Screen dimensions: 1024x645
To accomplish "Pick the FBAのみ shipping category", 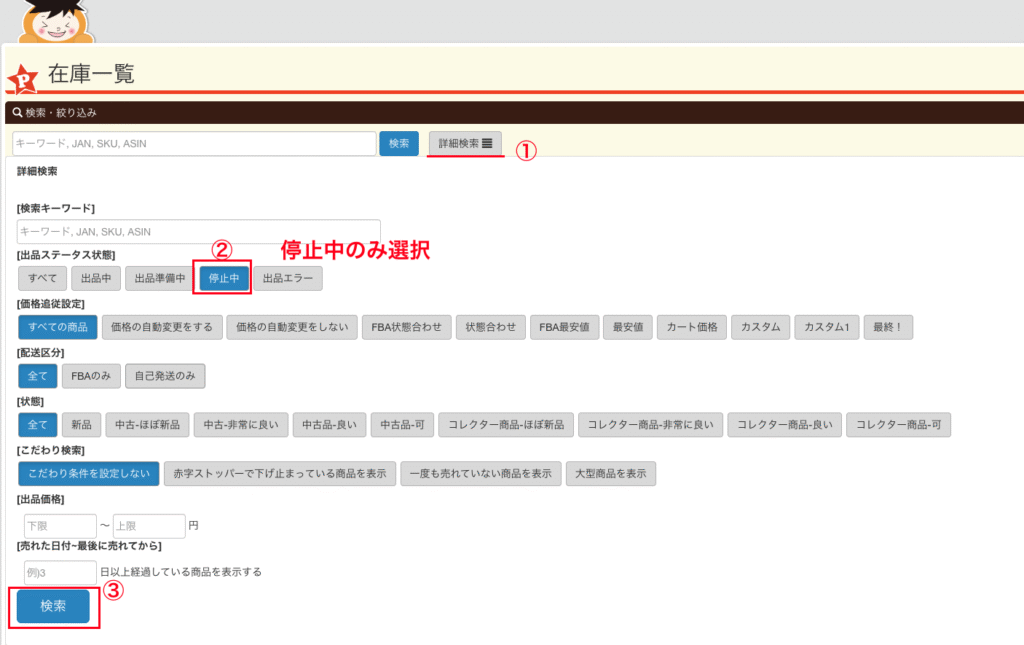I will pyautogui.click(x=91, y=376).
